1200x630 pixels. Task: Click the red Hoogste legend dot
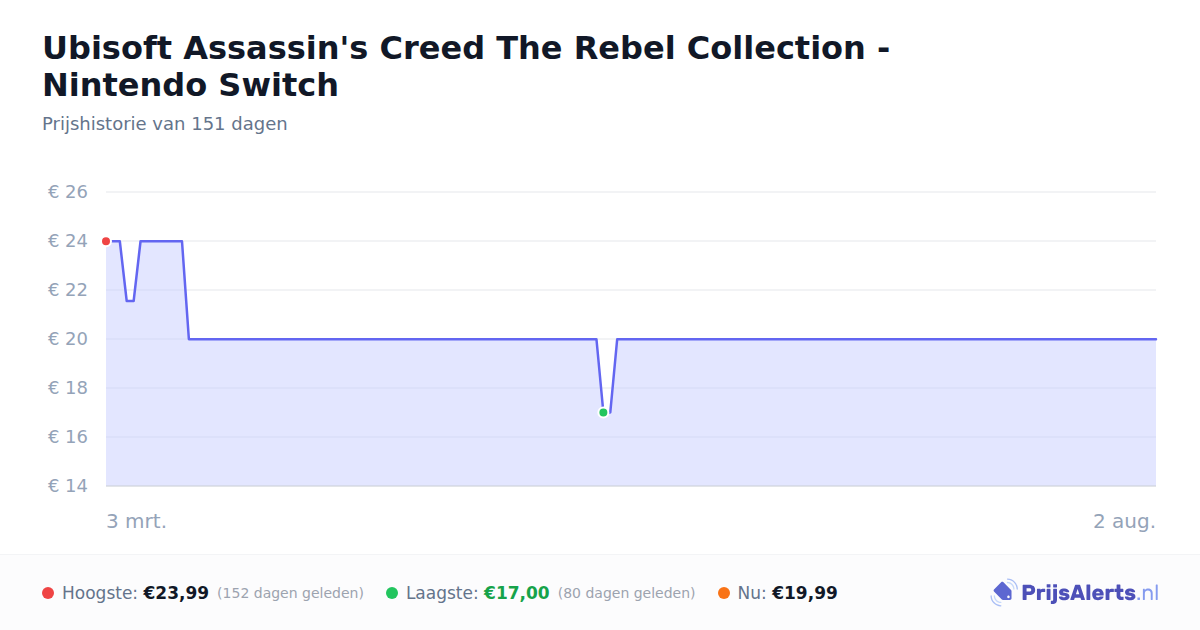tap(48, 593)
